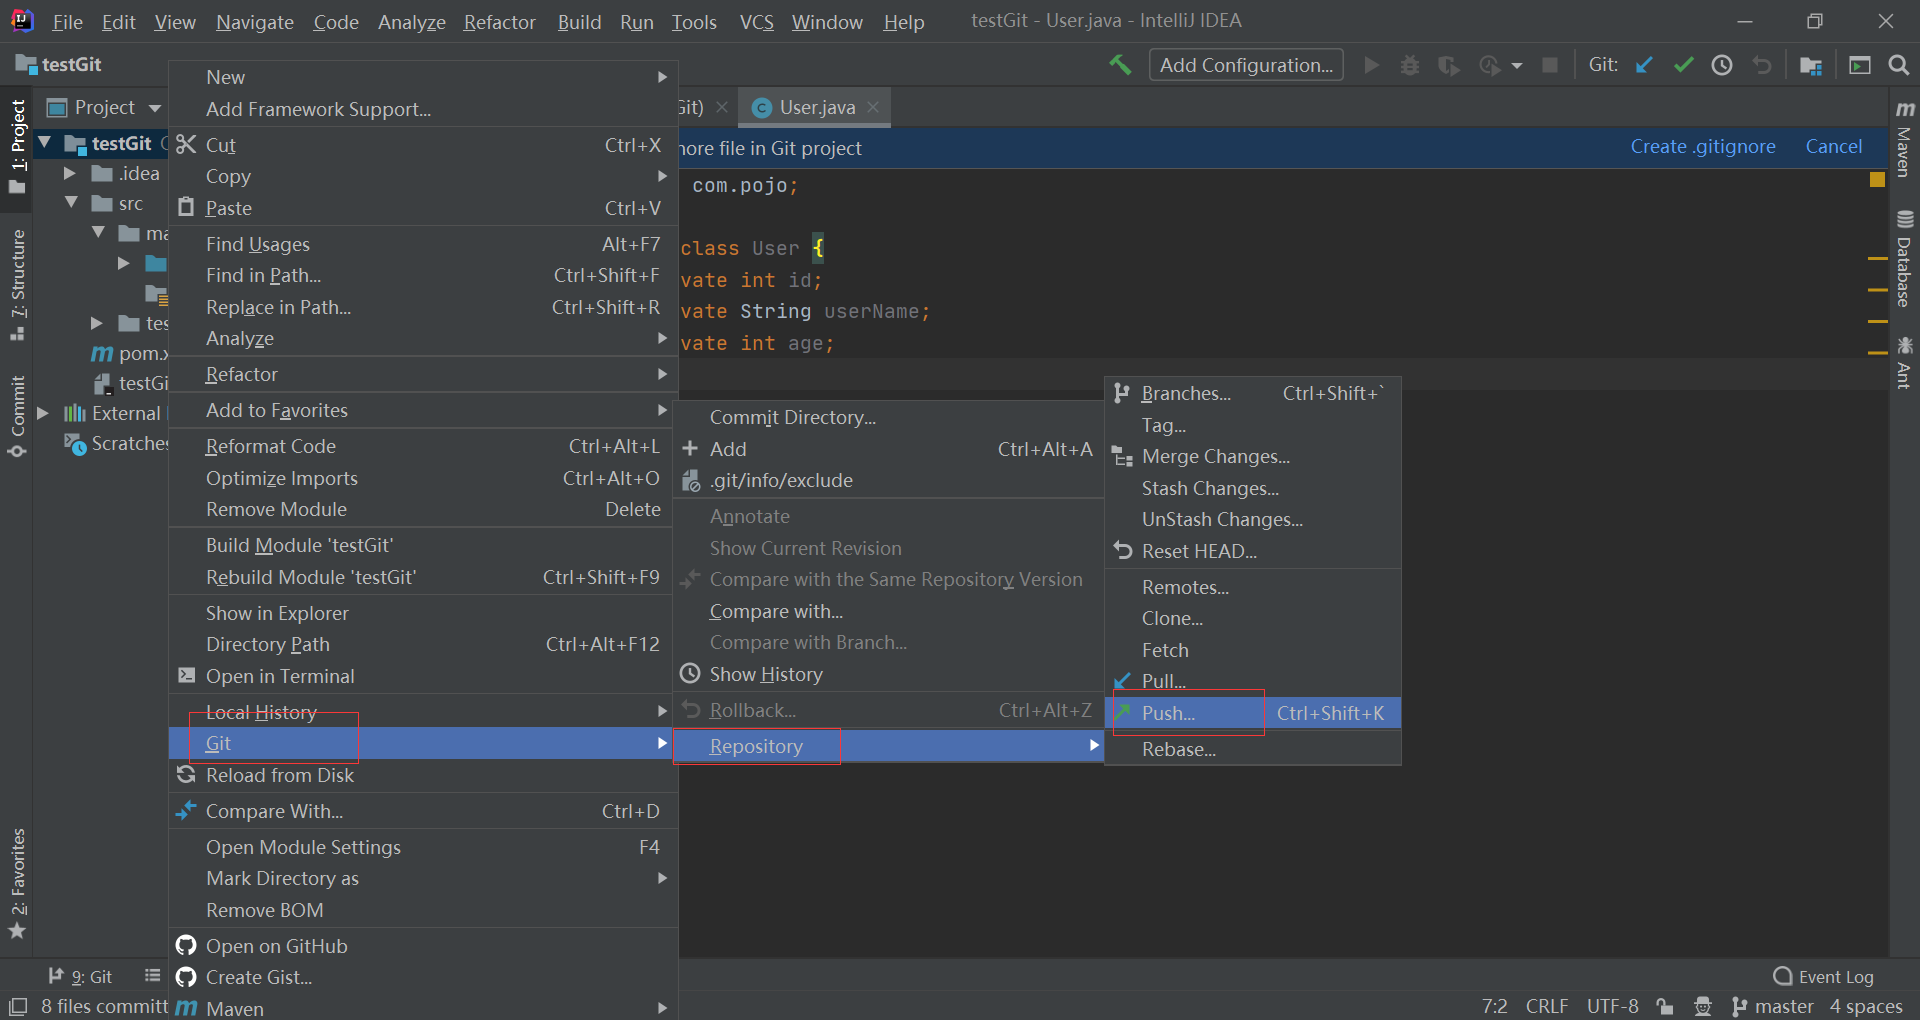Choose Open on GitHub menu entry
The height and width of the screenshot is (1020, 1920).
423,946
